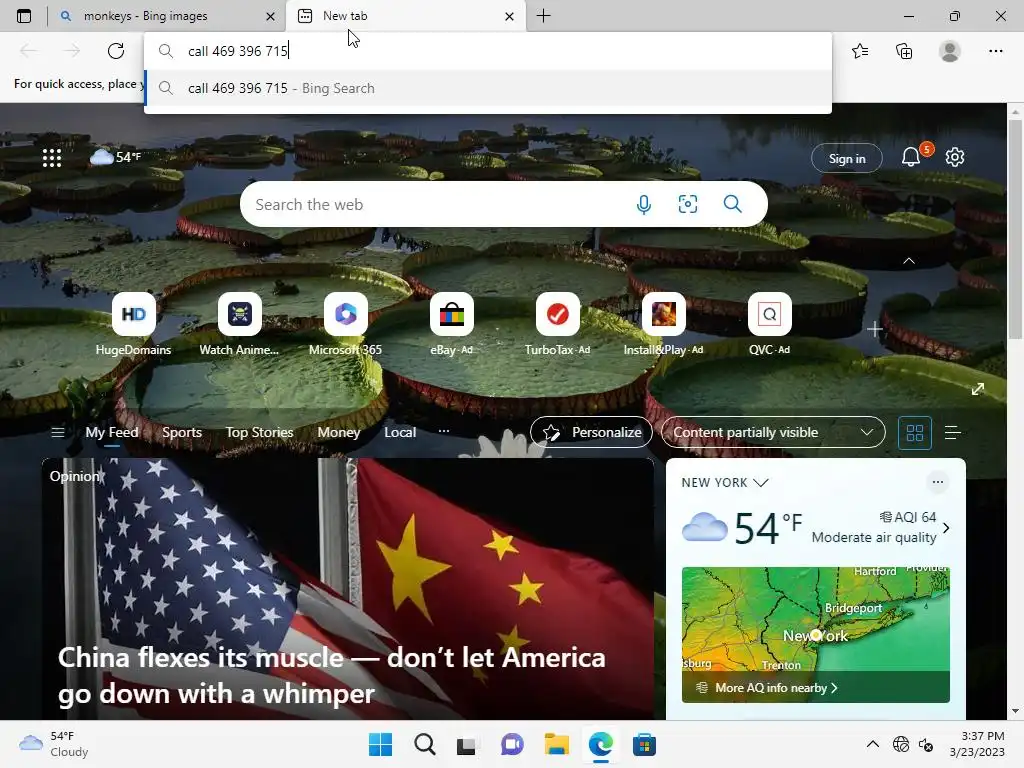Screen dimensions: 1024x768
Task: Open clock showing 3:37 PM
Action: [x=977, y=744]
